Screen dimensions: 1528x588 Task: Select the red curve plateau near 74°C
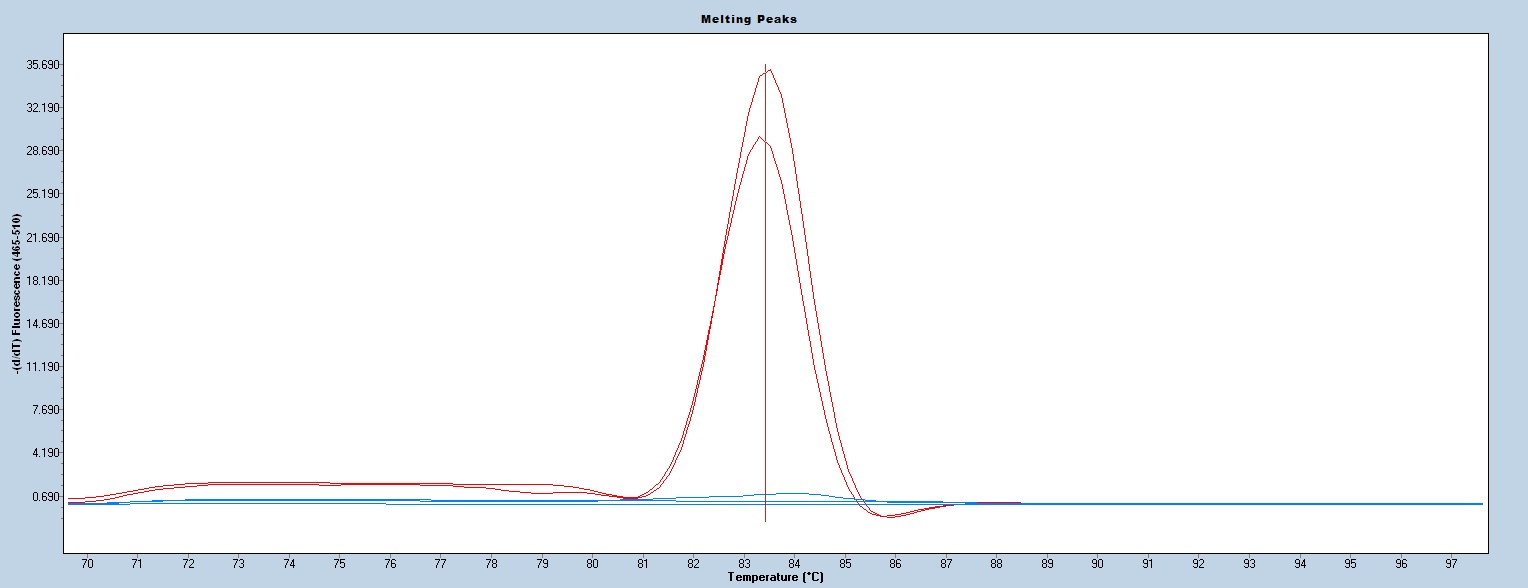[x=289, y=483]
